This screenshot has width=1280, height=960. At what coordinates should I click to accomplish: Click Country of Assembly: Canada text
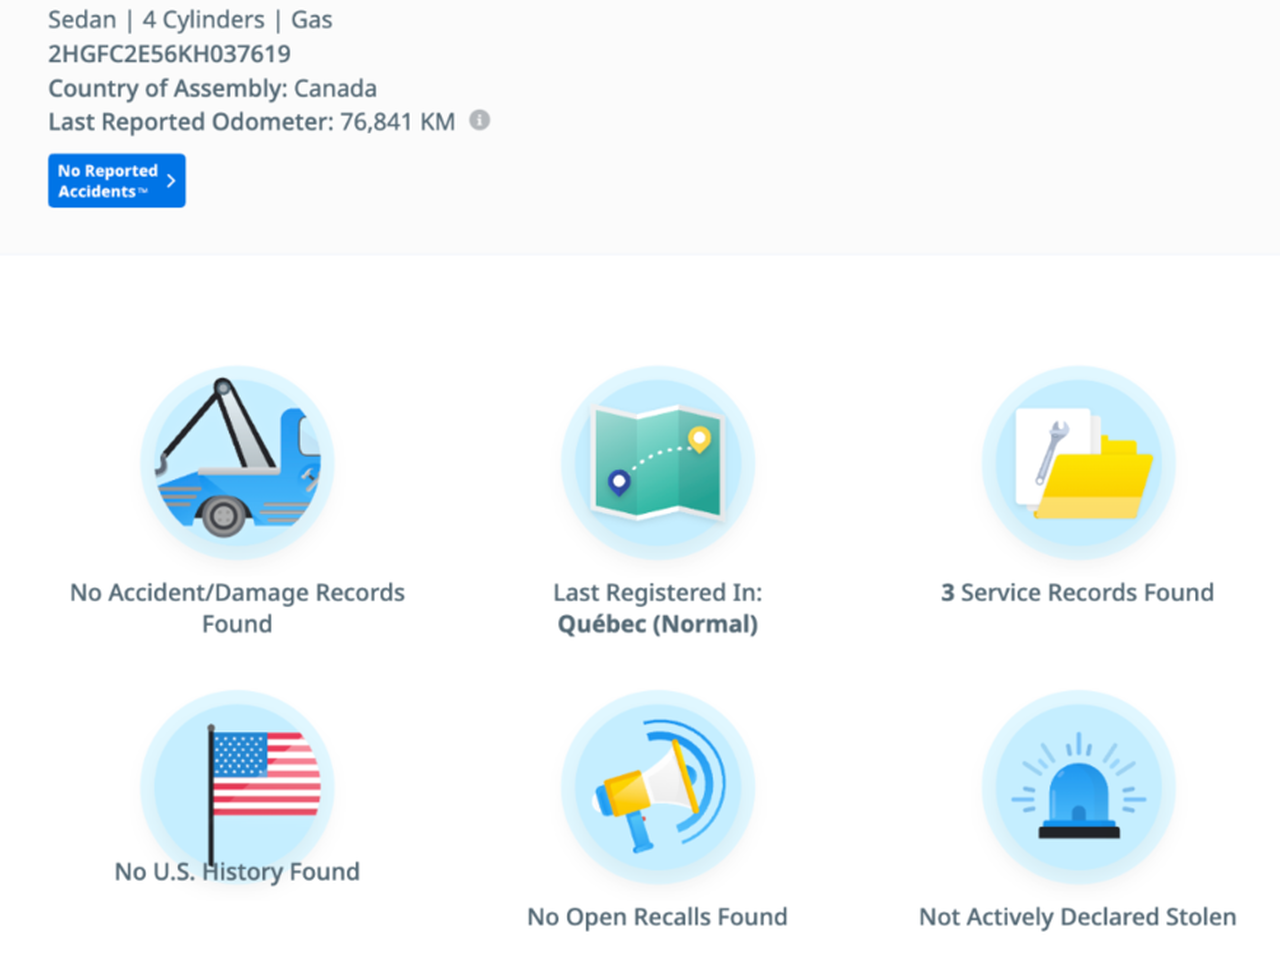click(x=212, y=88)
